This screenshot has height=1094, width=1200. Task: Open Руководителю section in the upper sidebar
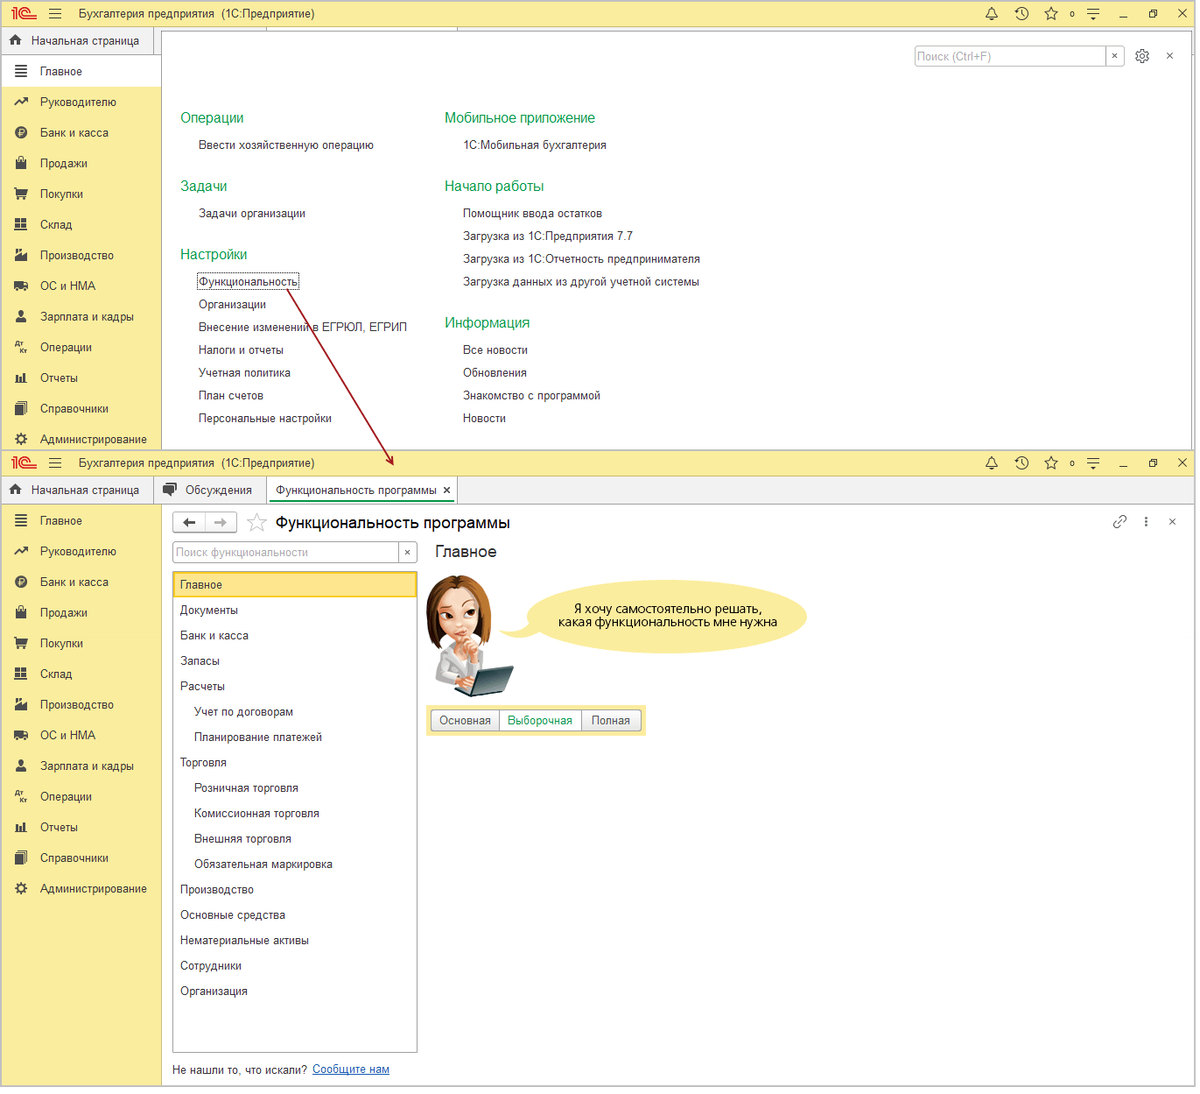pos(78,102)
